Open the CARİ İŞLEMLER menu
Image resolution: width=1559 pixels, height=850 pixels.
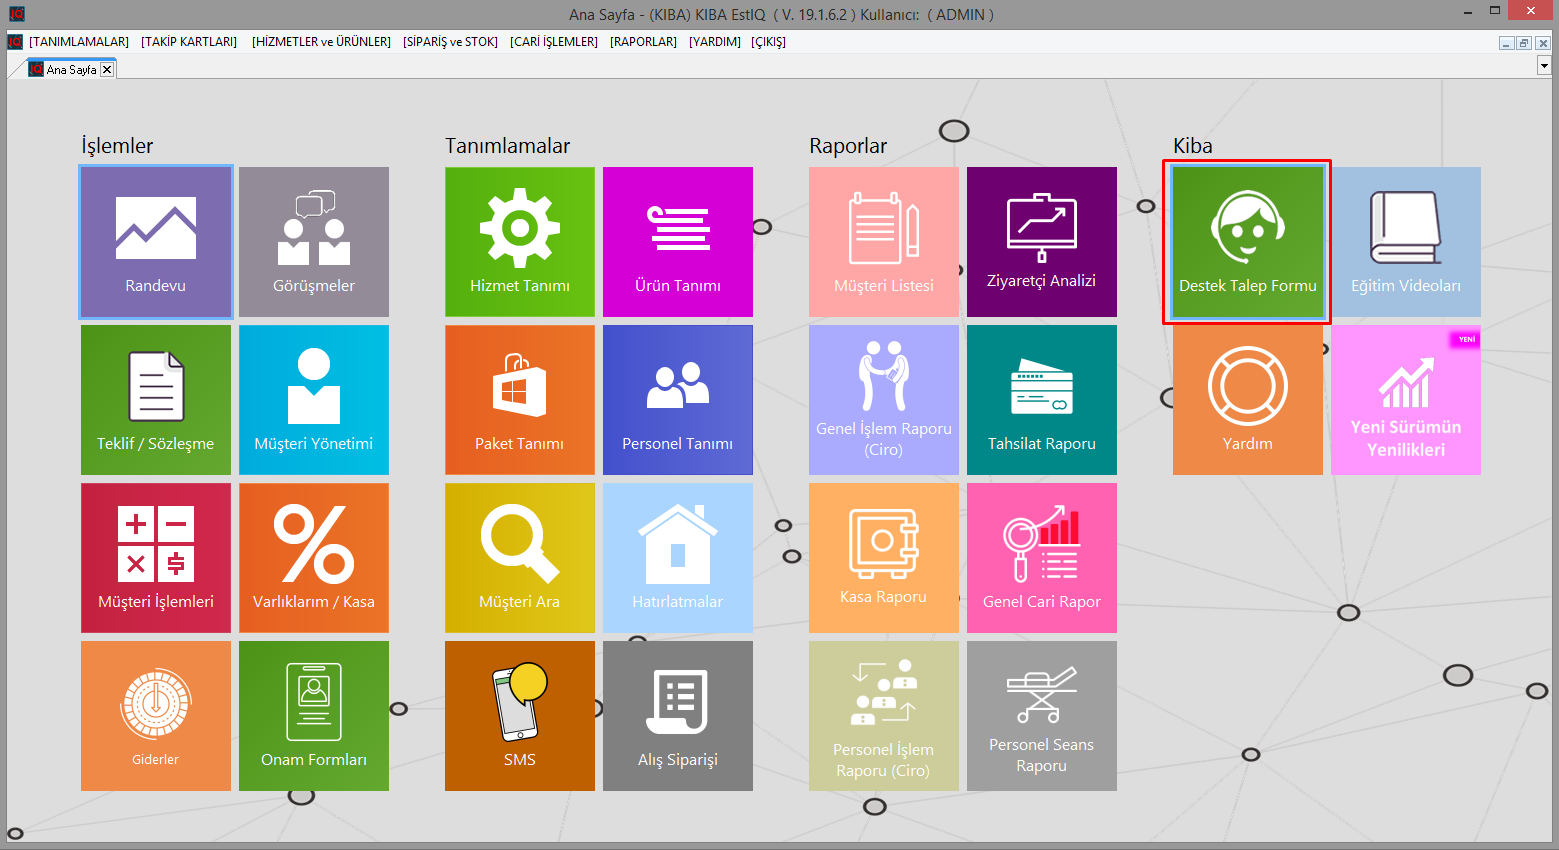coord(554,42)
